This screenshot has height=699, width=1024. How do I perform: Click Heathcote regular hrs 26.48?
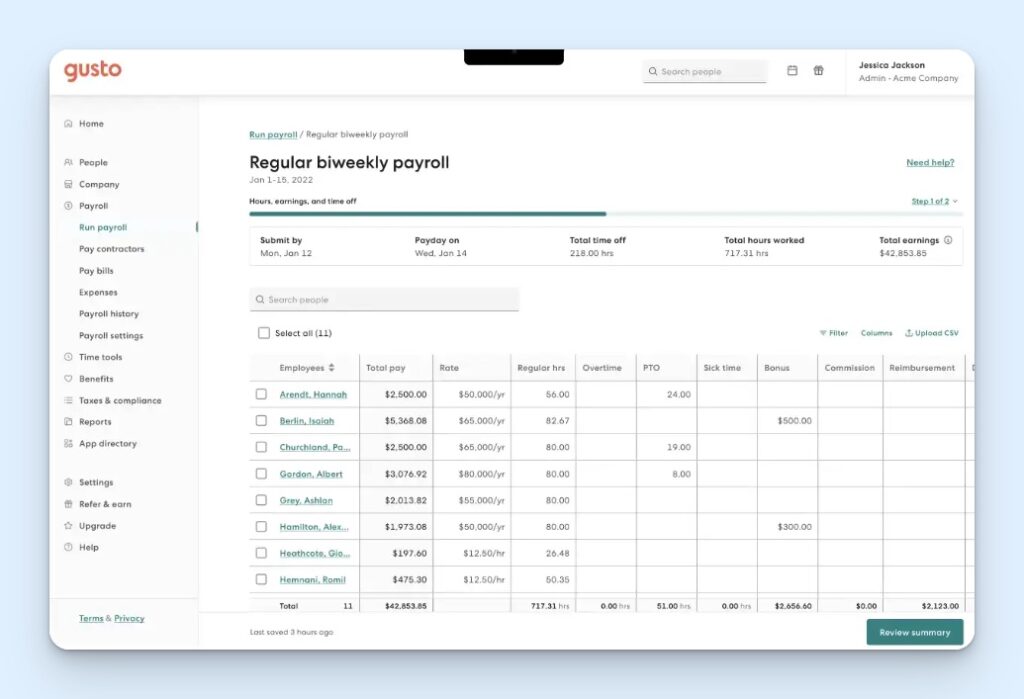[x=543, y=553]
